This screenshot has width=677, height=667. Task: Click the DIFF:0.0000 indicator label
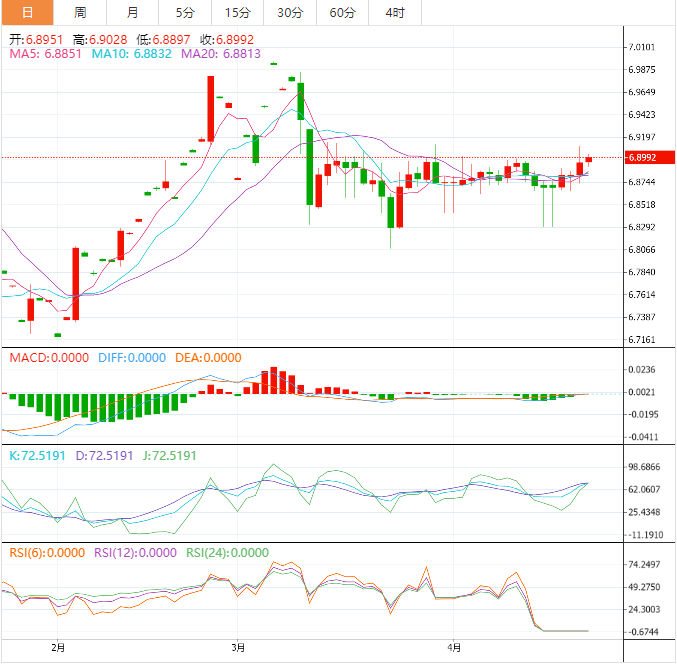[x=132, y=358]
